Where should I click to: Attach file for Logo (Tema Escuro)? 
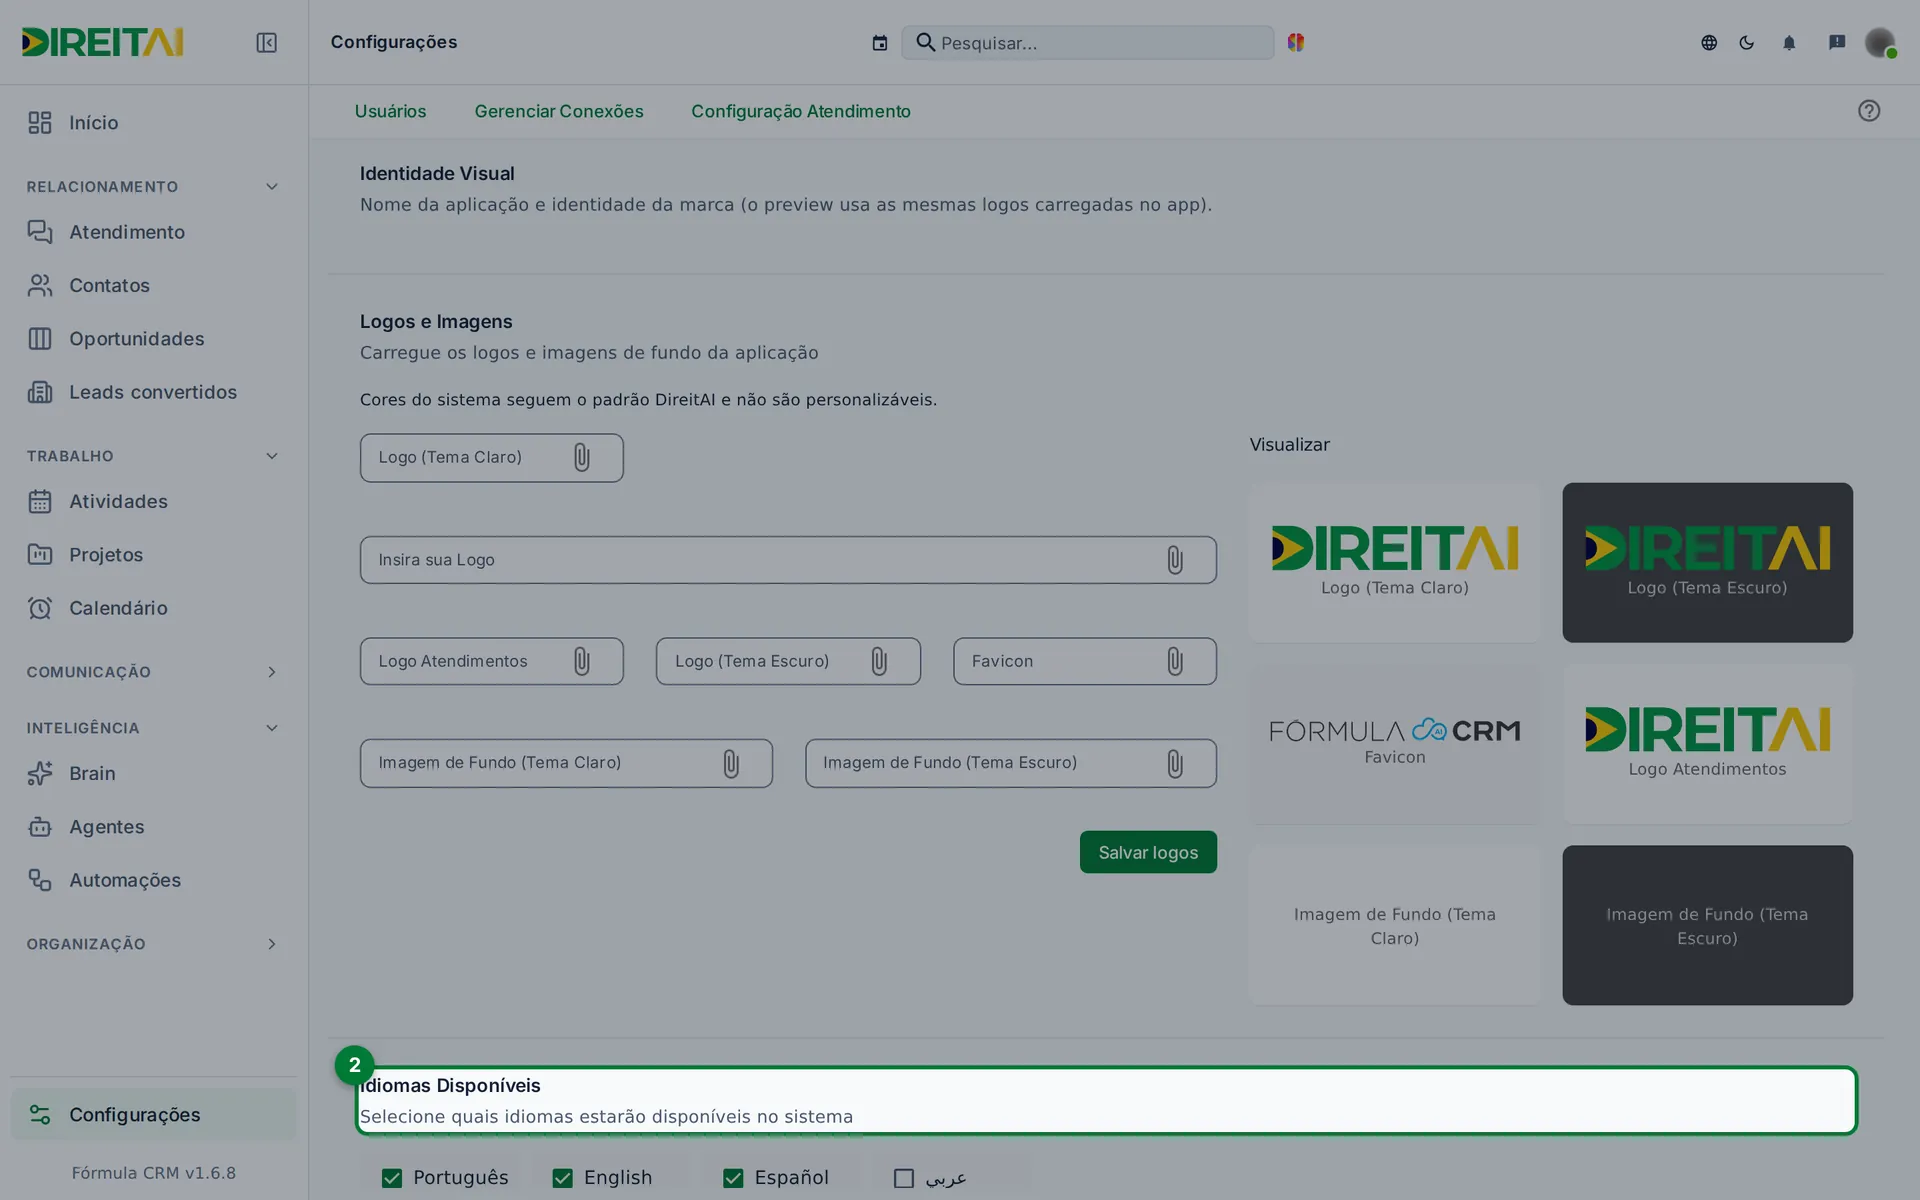point(879,661)
